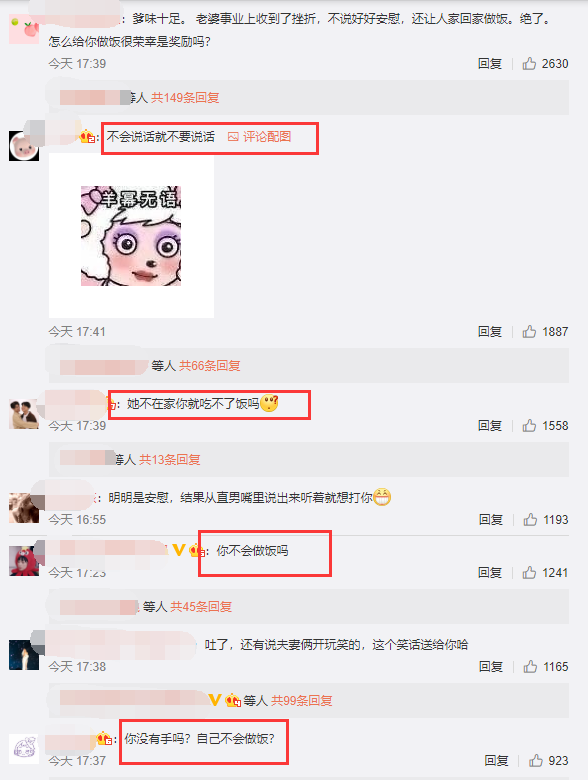
Task: Show the 共13条回复 replies
Action: 169,459
